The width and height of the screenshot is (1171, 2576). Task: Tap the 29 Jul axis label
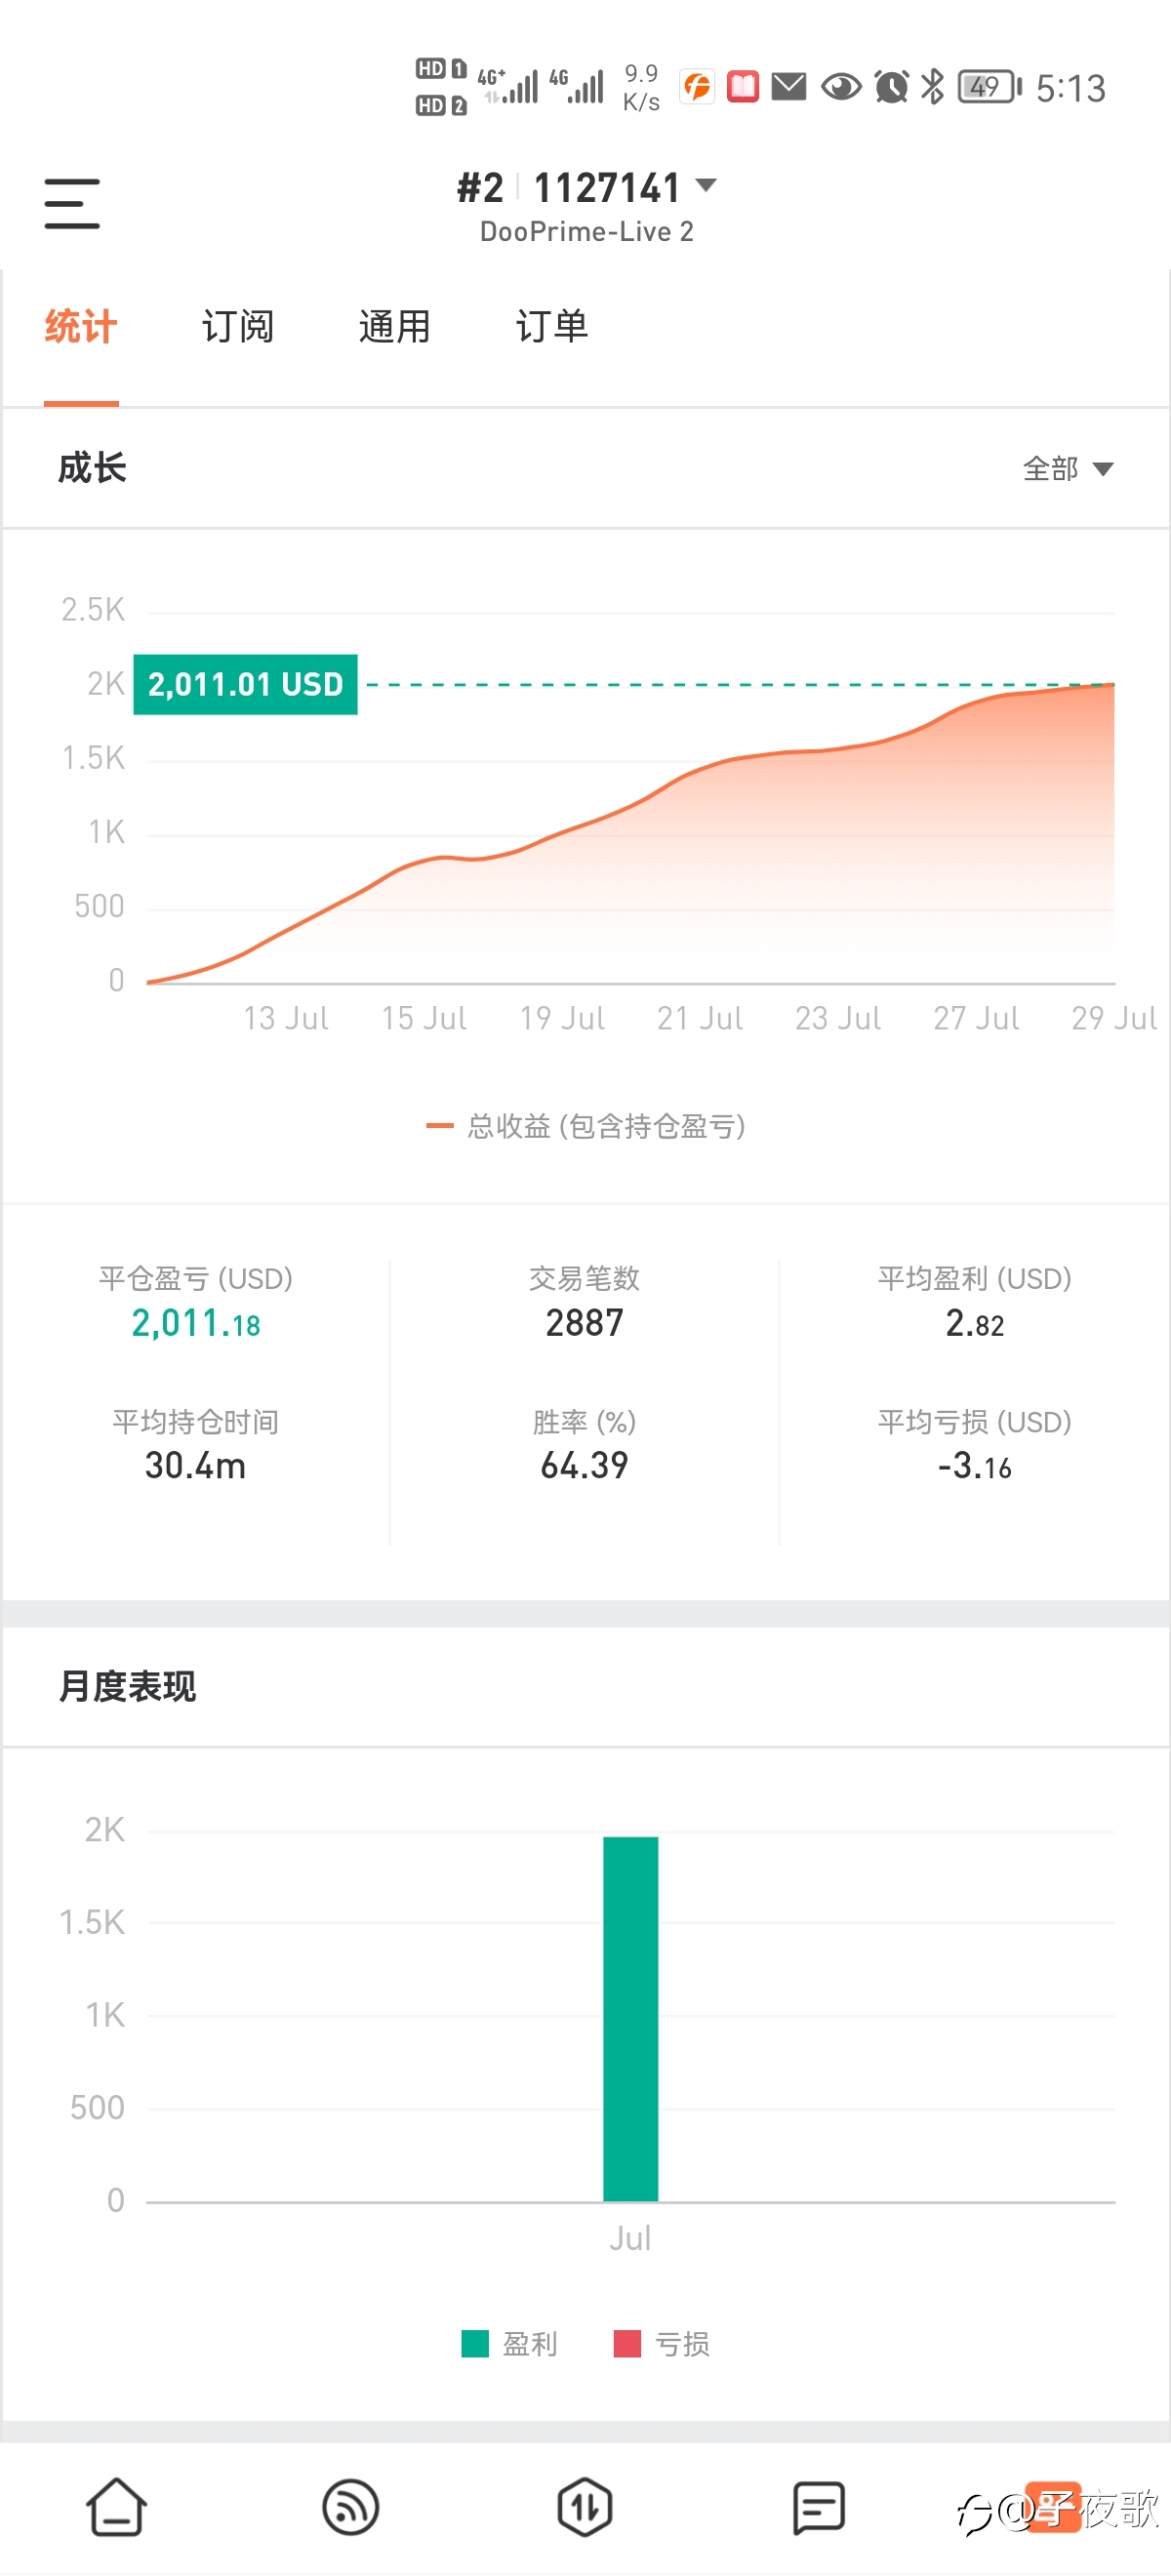[x=1113, y=1018]
